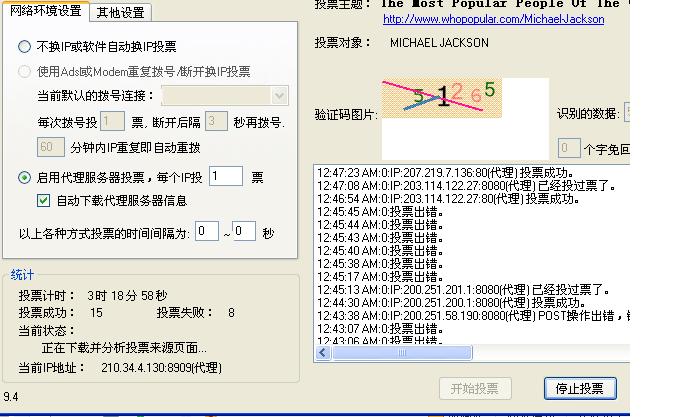Choose 启用代理服务器投票 radio option
The width and height of the screenshot is (683, 417).
(25, 177)
